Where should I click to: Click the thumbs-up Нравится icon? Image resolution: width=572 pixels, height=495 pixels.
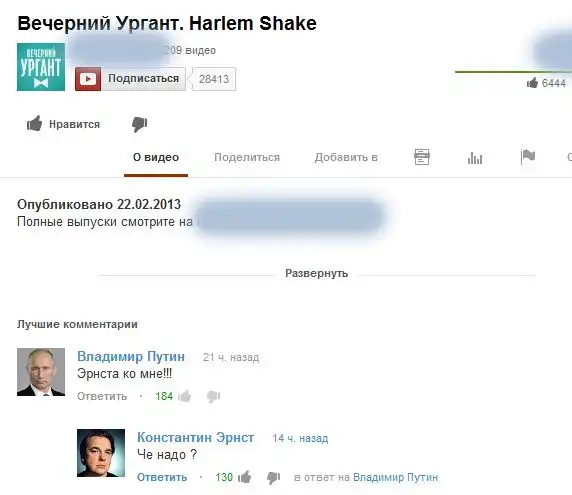pos(35,123)
